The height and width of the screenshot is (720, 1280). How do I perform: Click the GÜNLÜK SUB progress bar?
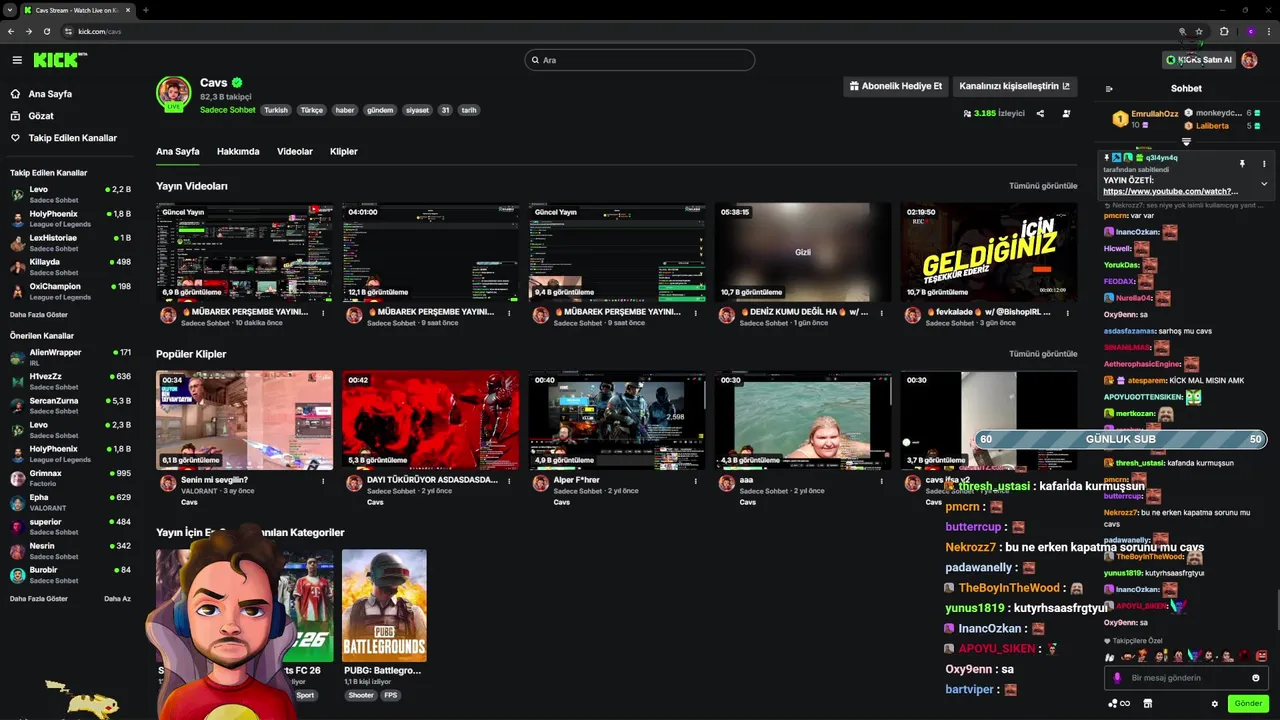[1120, 439]
